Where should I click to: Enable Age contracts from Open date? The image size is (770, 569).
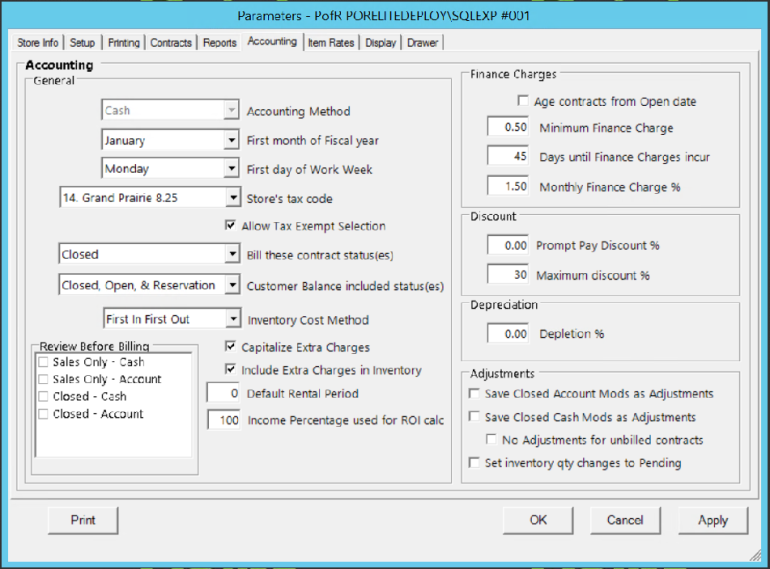[523, 101]
